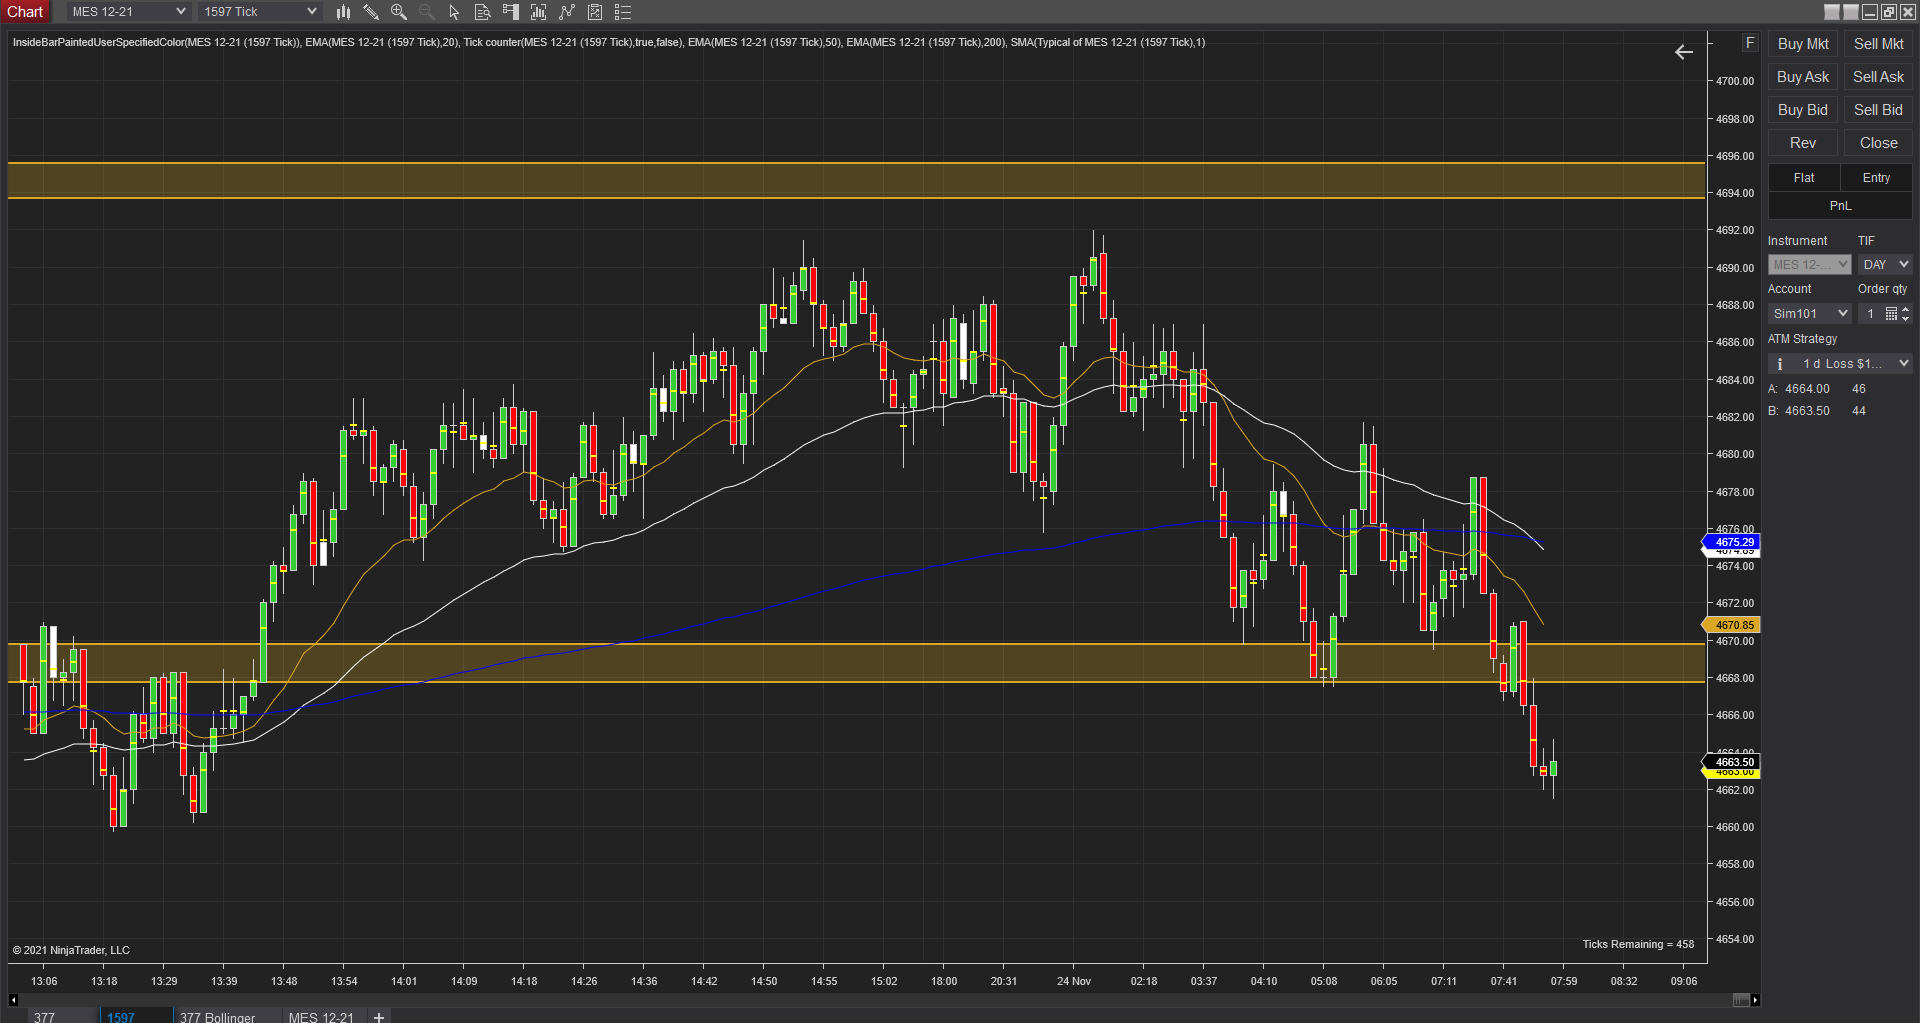Viewport: 1920px width, 1023px height.
Task: Open the strategies icon
Action: (x=595, y=12)
